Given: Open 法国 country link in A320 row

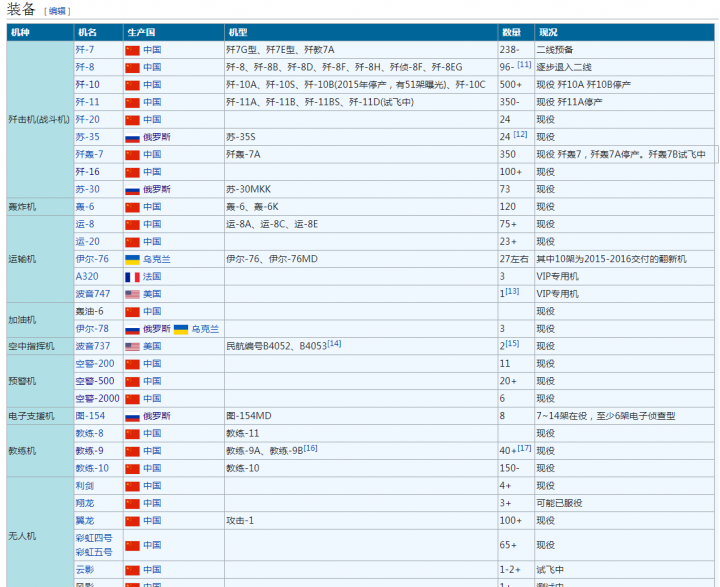Looking at the screenshot, I should click(x=152, y=277).
